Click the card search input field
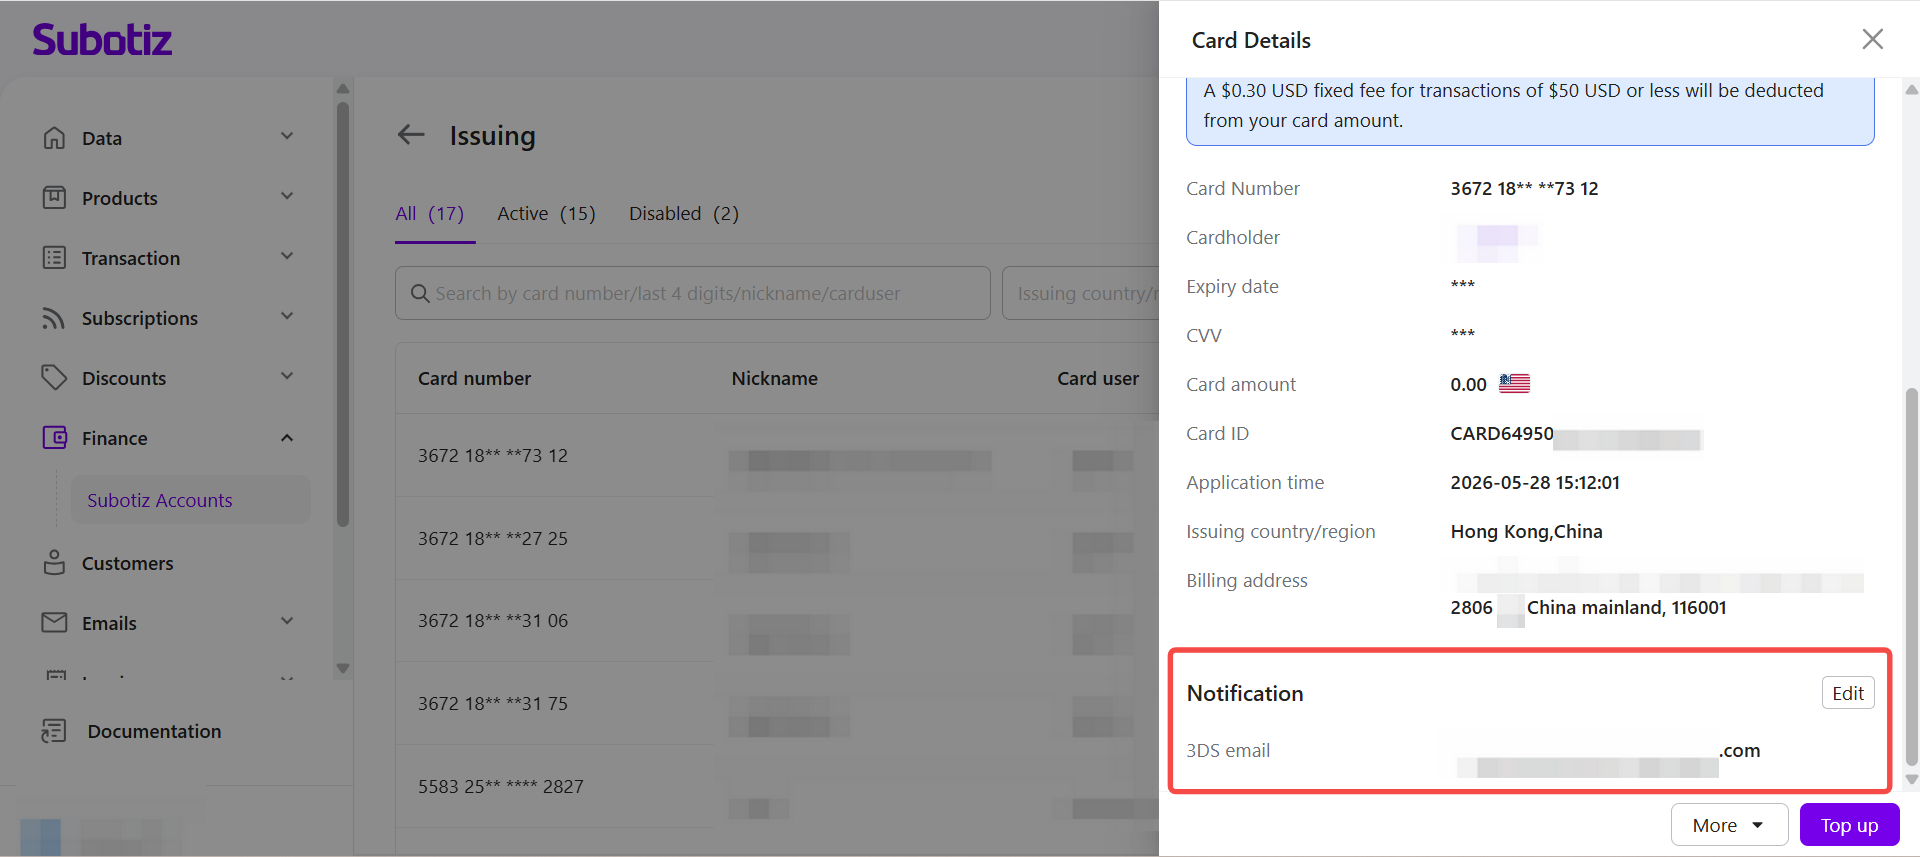This screenshot has height=857, width=1920. tap(692, 293)
